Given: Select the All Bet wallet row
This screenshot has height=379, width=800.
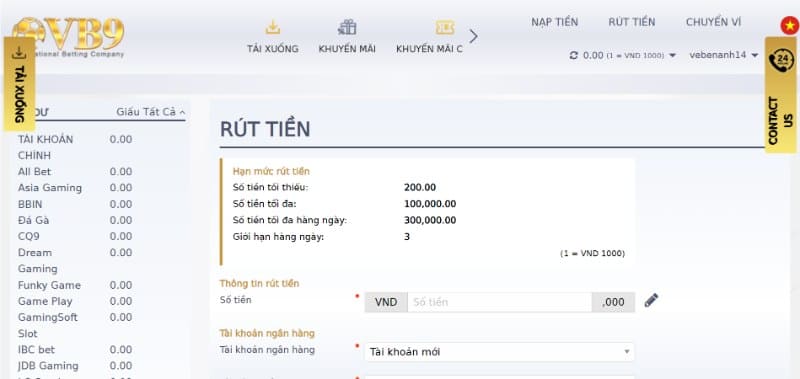Looking at the screenshot, I should point(75,171).
